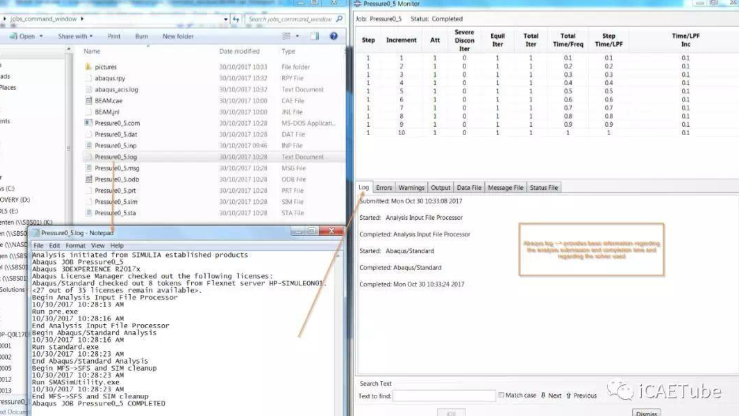
Task: Click increment 5 row in Monitor table
Action: point(547,91)
